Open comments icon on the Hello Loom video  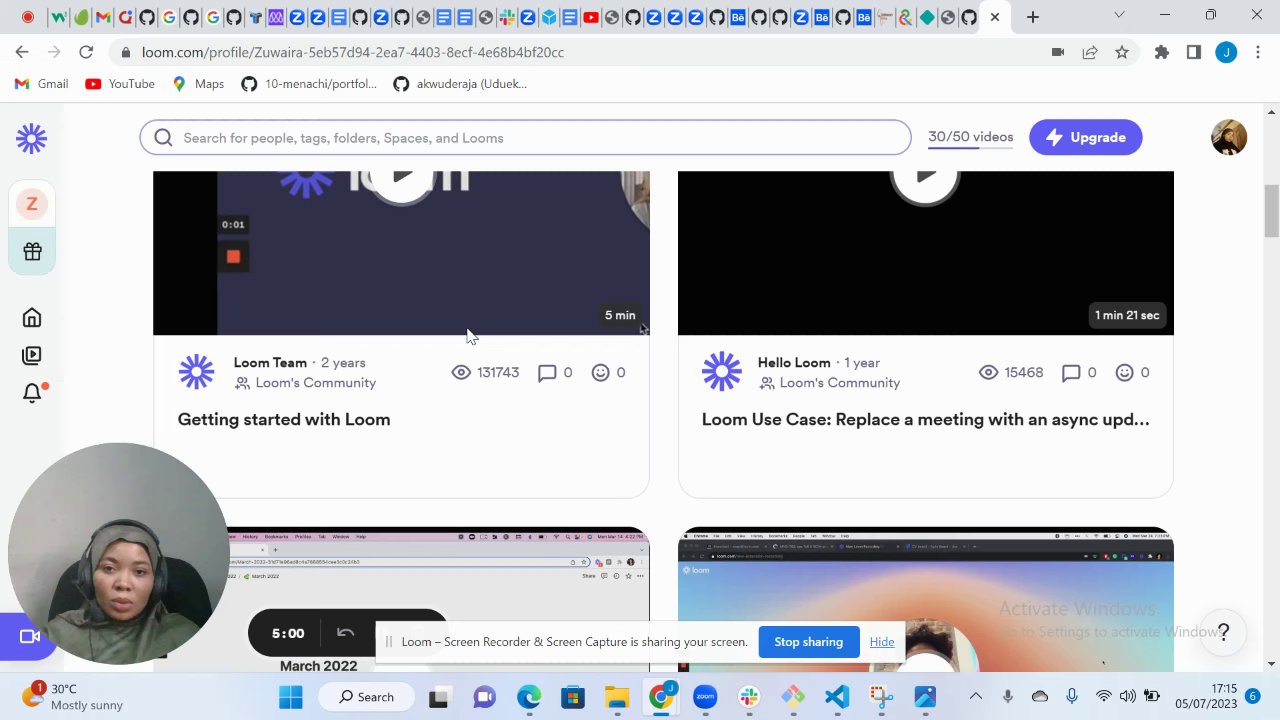(x=1071, y=373)
